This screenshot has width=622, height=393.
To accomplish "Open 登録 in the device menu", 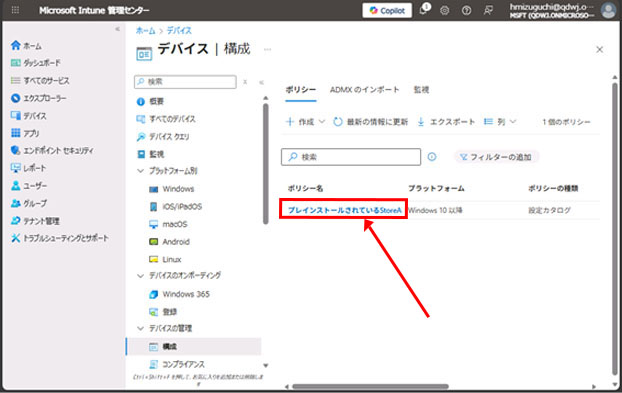I will click(x=163, y=312).
